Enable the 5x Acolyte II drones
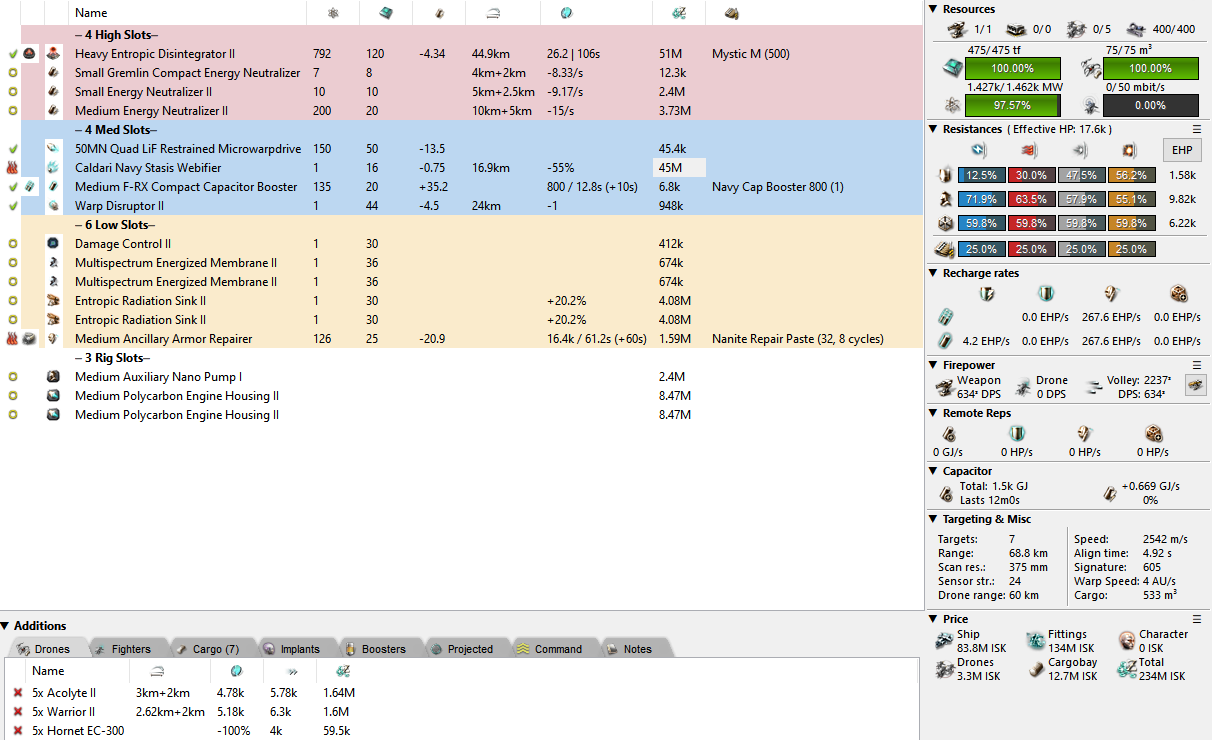This screenshot has height=740, width=1212. (x=18, y=693)
